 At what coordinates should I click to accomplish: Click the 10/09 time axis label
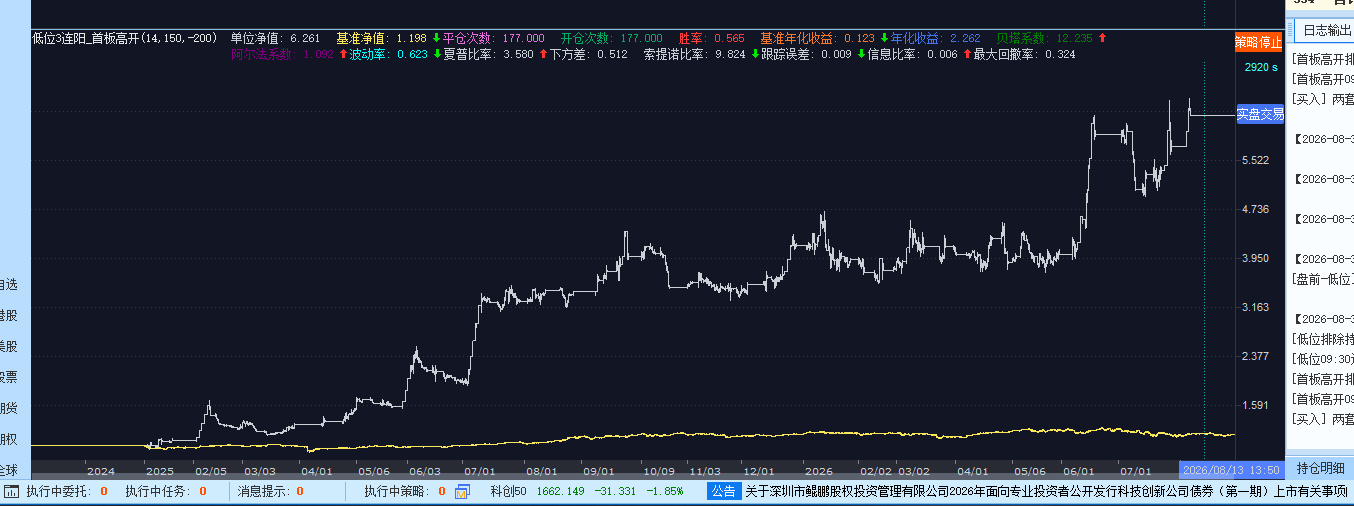point(659,470)
